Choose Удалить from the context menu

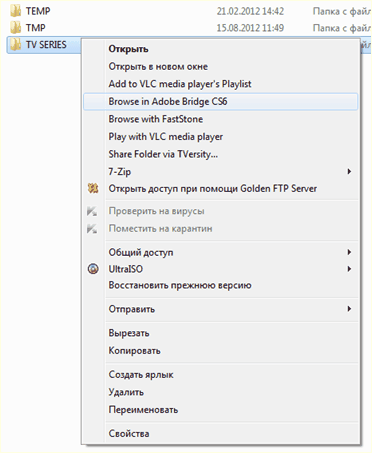click(x=220, y=392)
